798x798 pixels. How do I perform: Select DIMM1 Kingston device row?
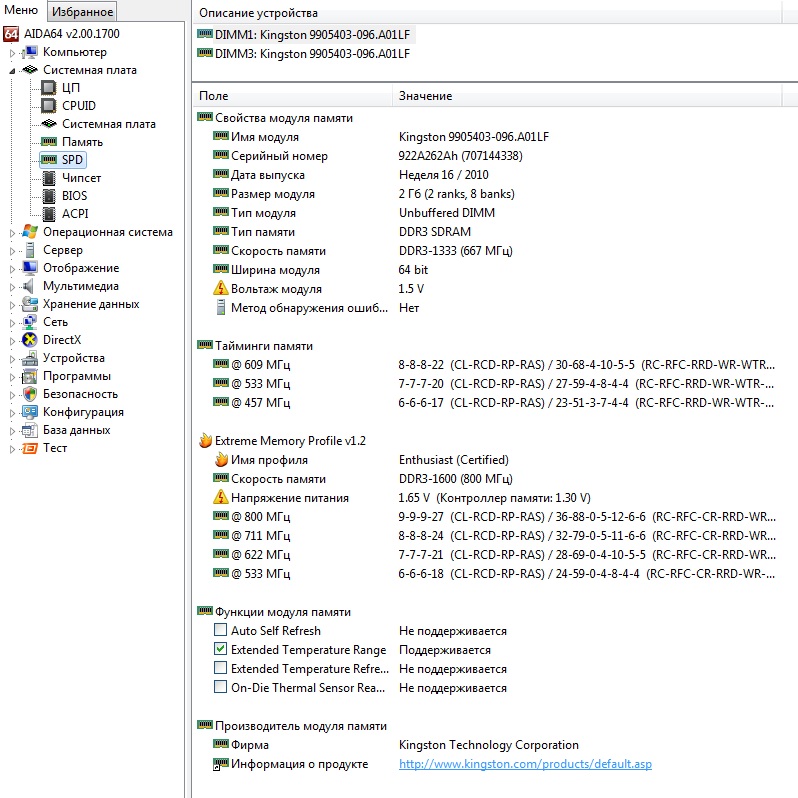[304, 35]
